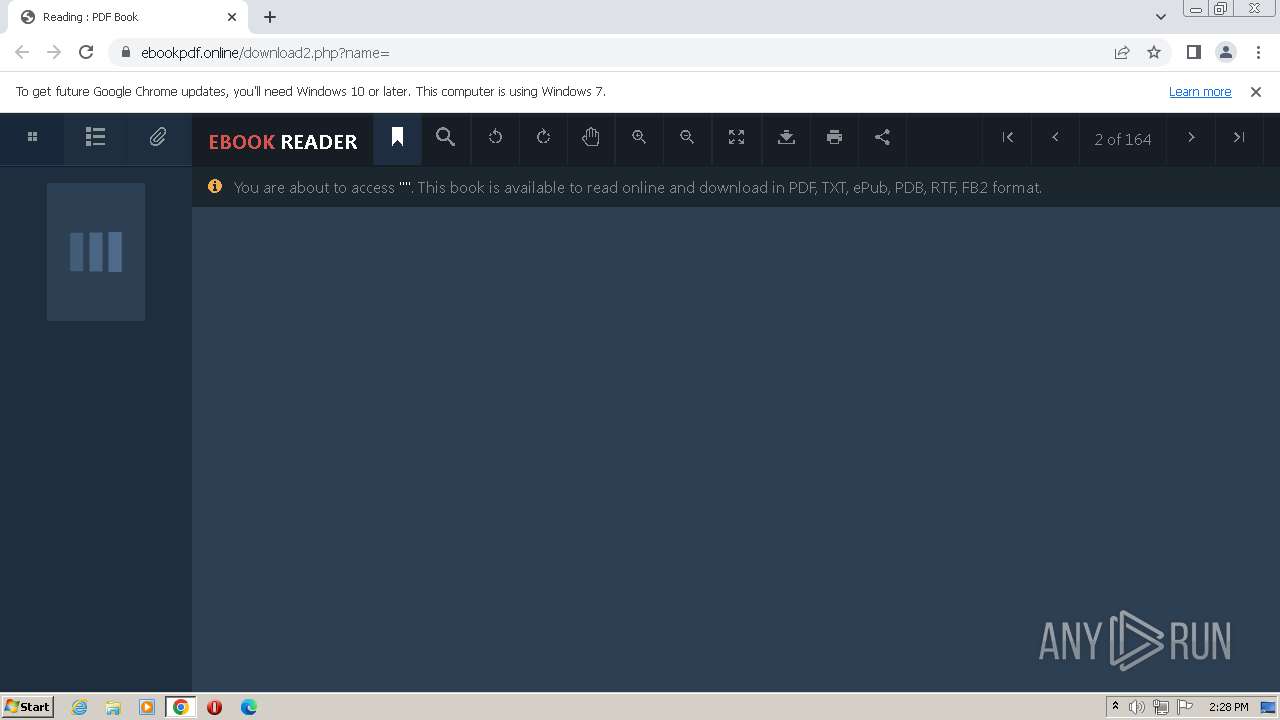Open Microsoft Edge from the taskbar

click(248, 707)
